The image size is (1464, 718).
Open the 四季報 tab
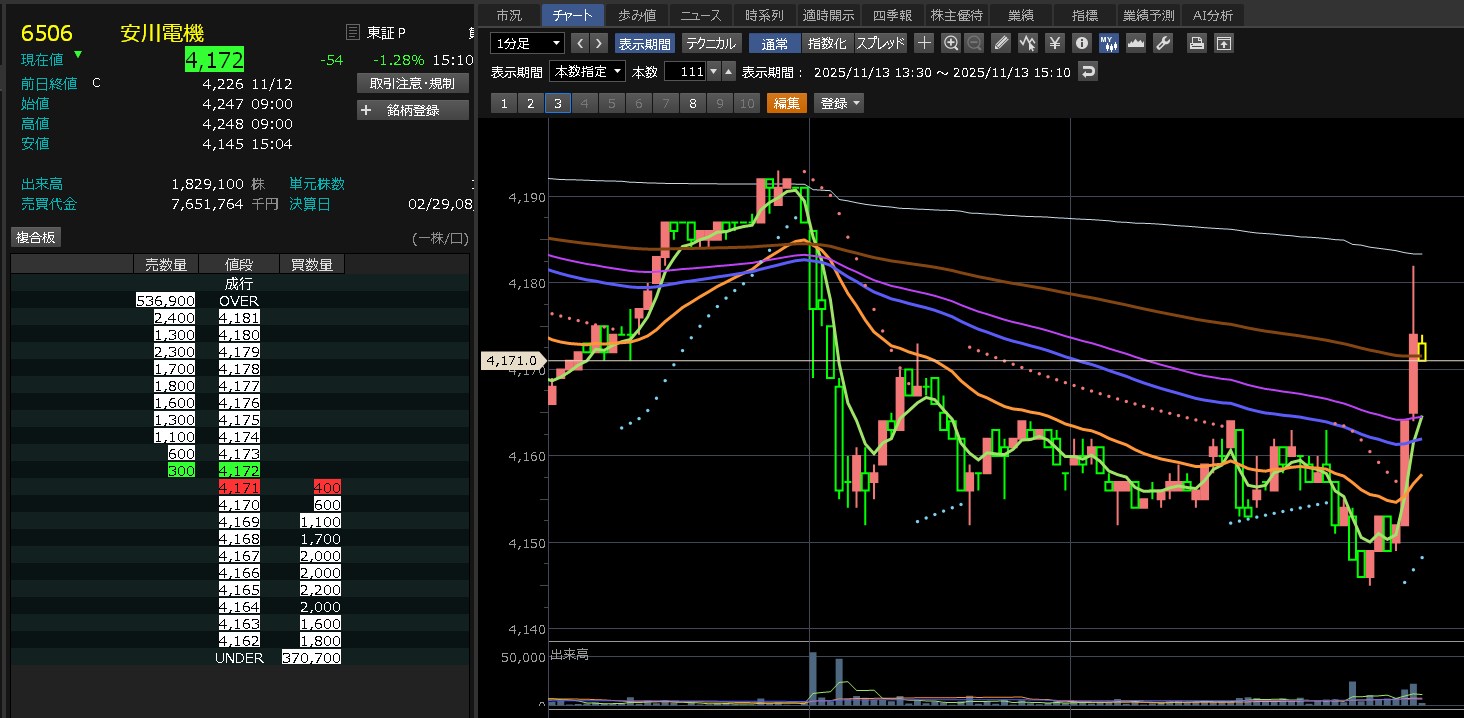(891, 15)
